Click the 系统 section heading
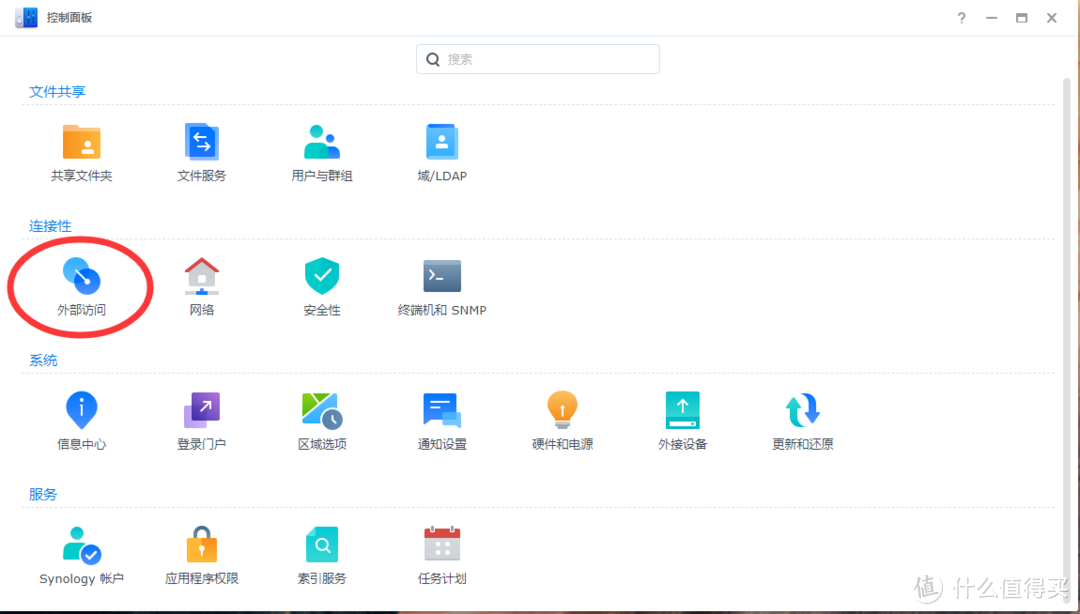This screenshot has width=1080, height=614. coord(43,360)
